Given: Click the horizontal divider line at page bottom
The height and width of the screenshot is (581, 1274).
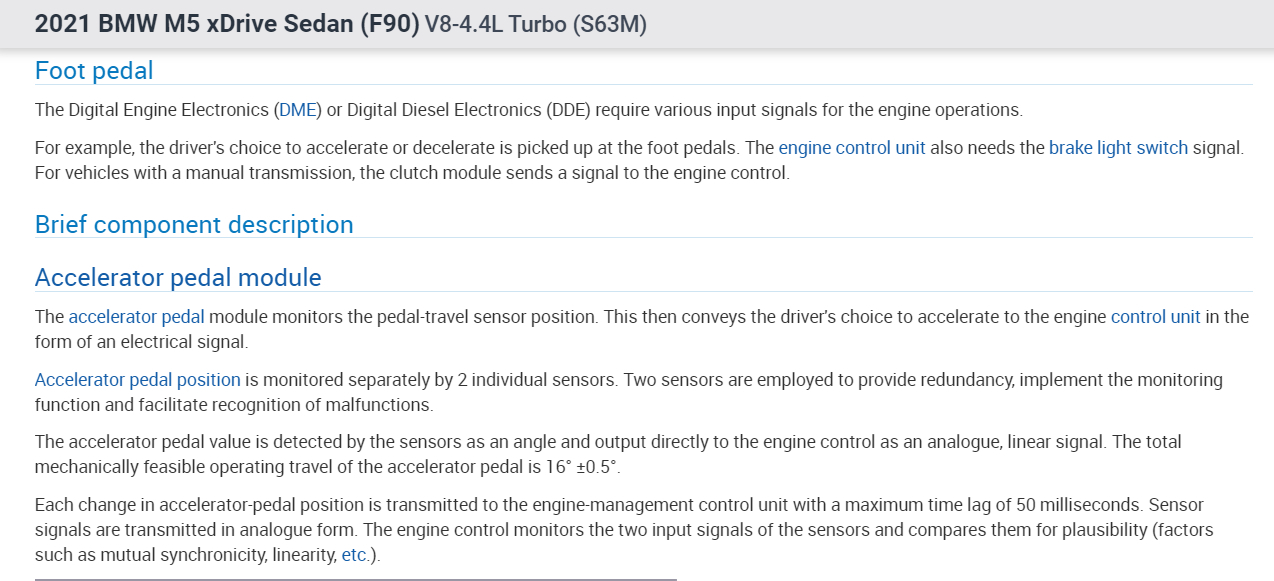Looking at the screenshot, I should click(x=355, y=579).
